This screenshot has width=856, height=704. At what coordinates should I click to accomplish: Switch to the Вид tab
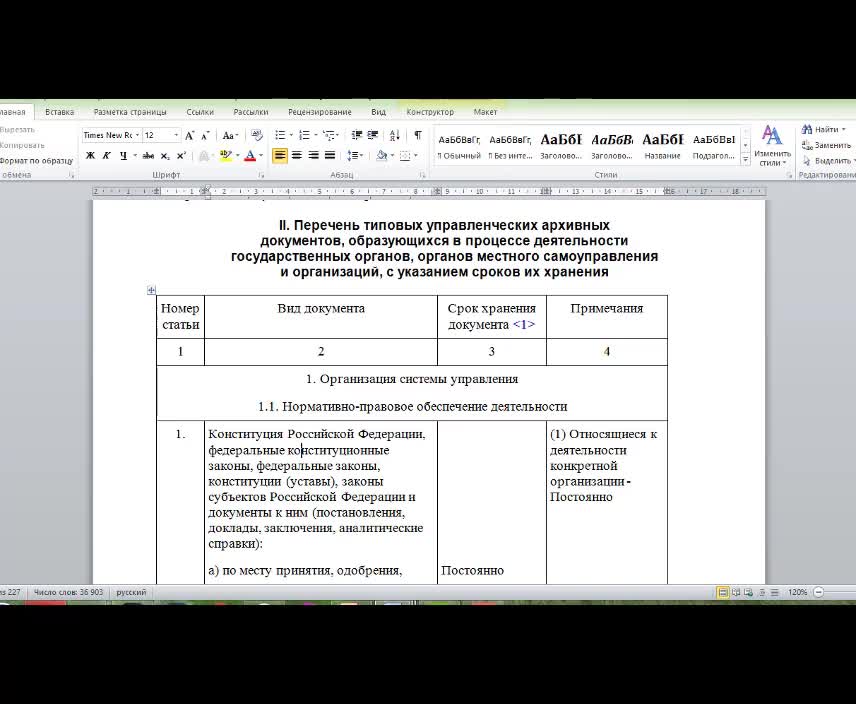click(x=378, y=112)
